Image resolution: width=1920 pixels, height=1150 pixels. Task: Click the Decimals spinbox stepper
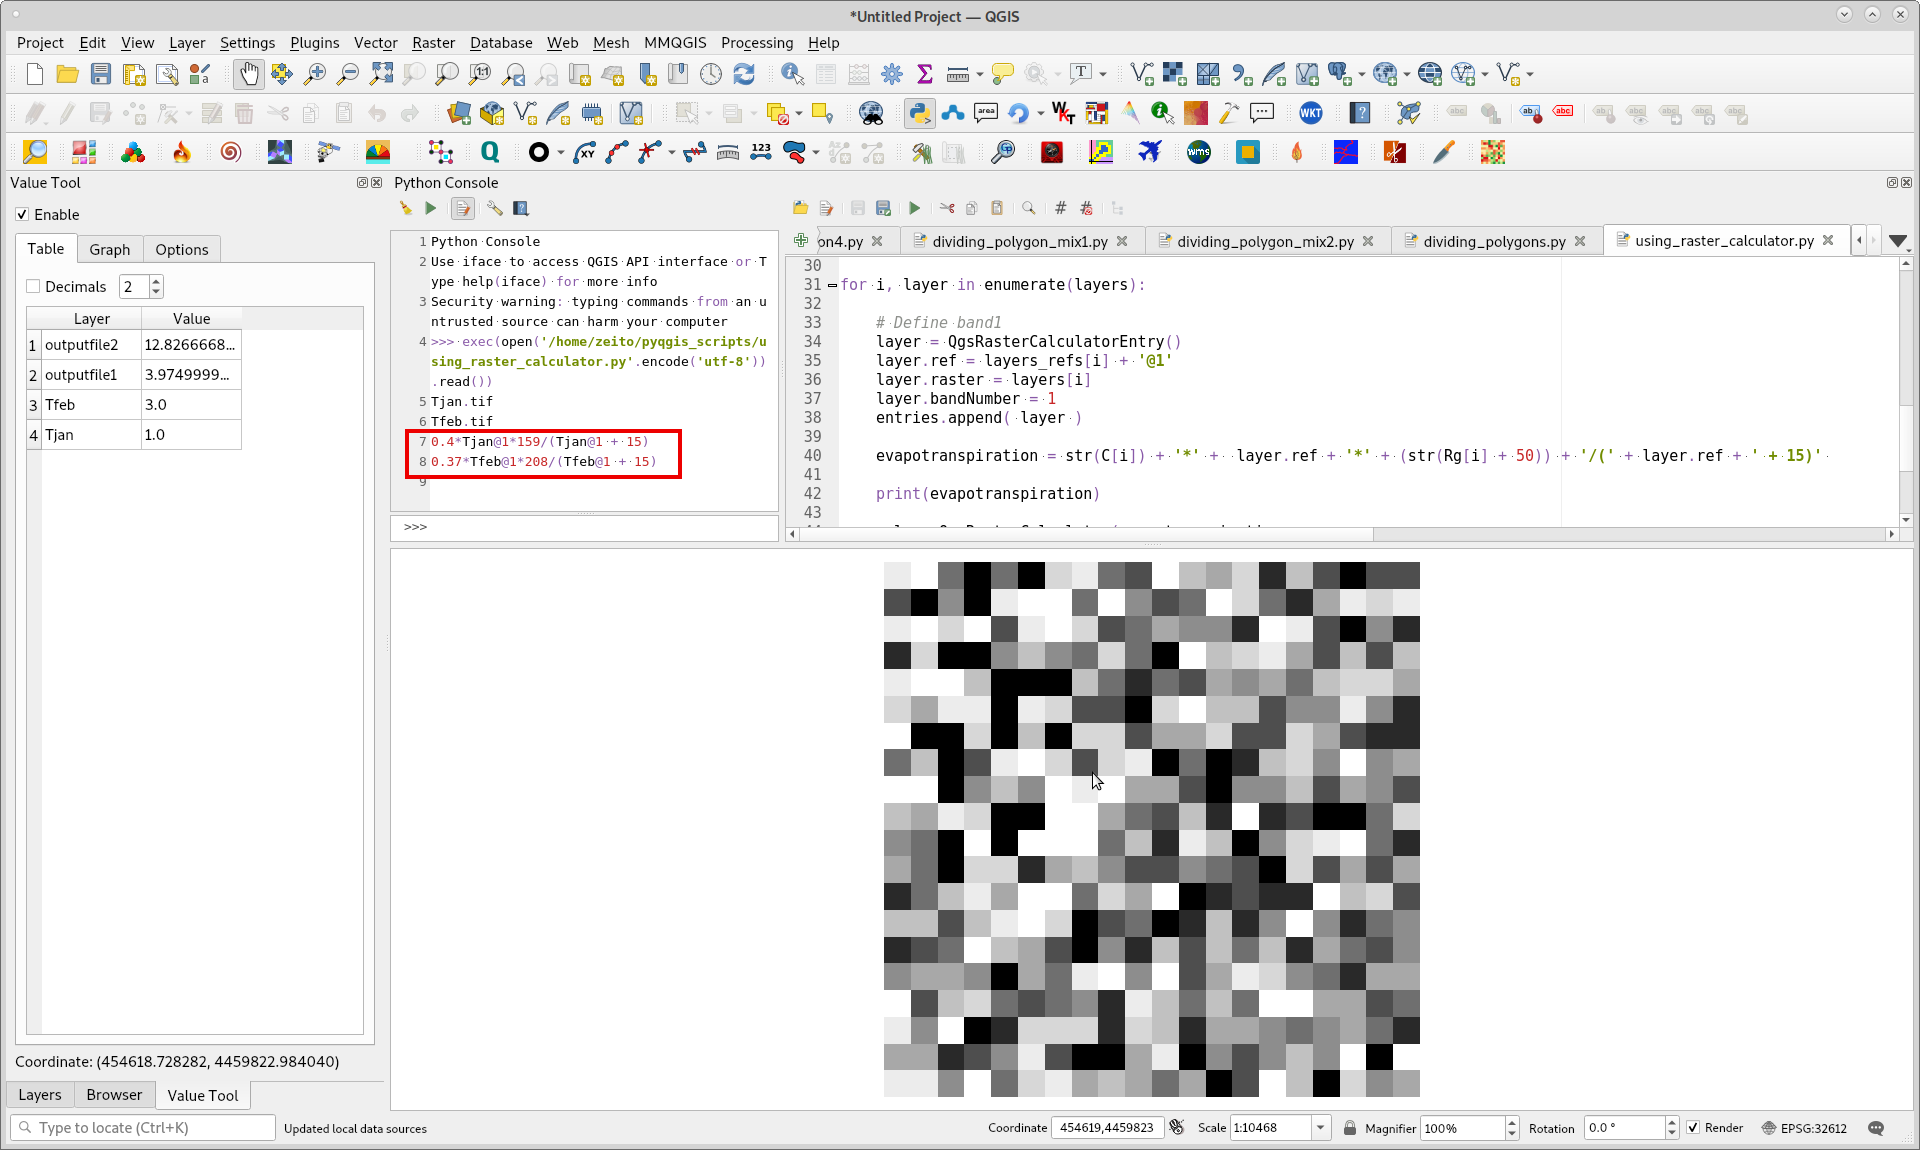point(156,287)
